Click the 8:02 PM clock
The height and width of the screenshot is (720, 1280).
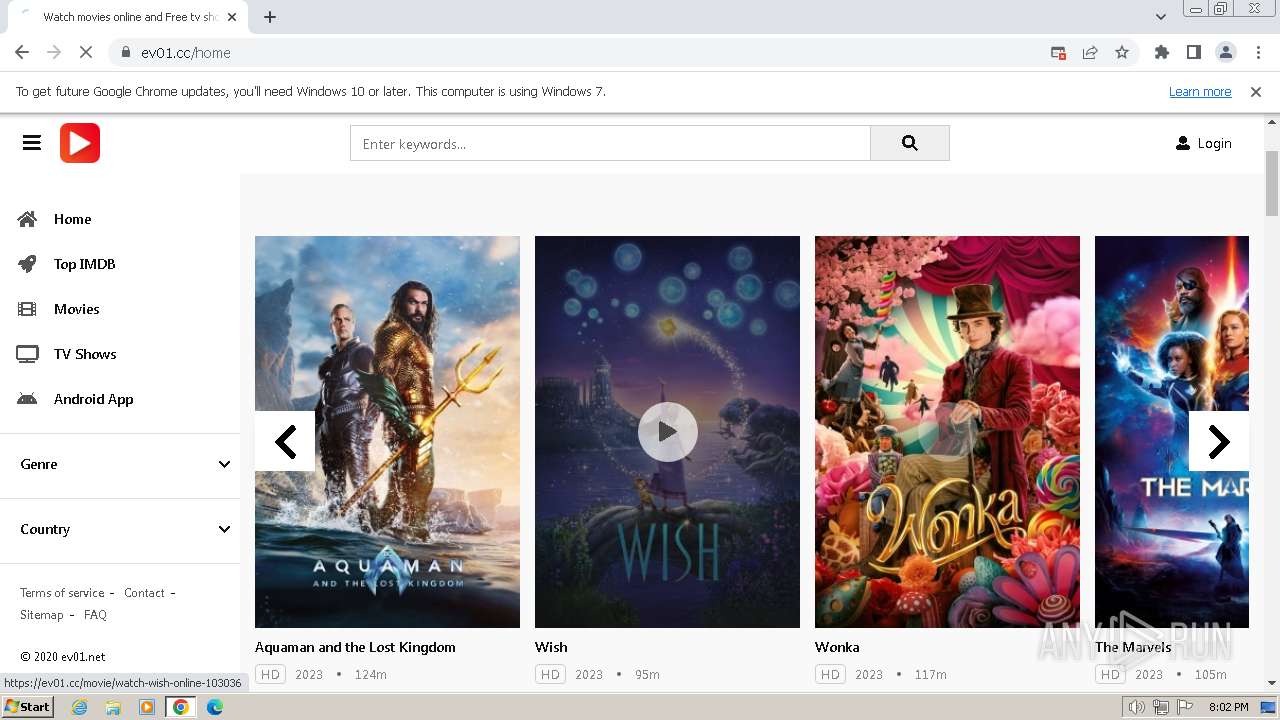[x=1228, y=707]
